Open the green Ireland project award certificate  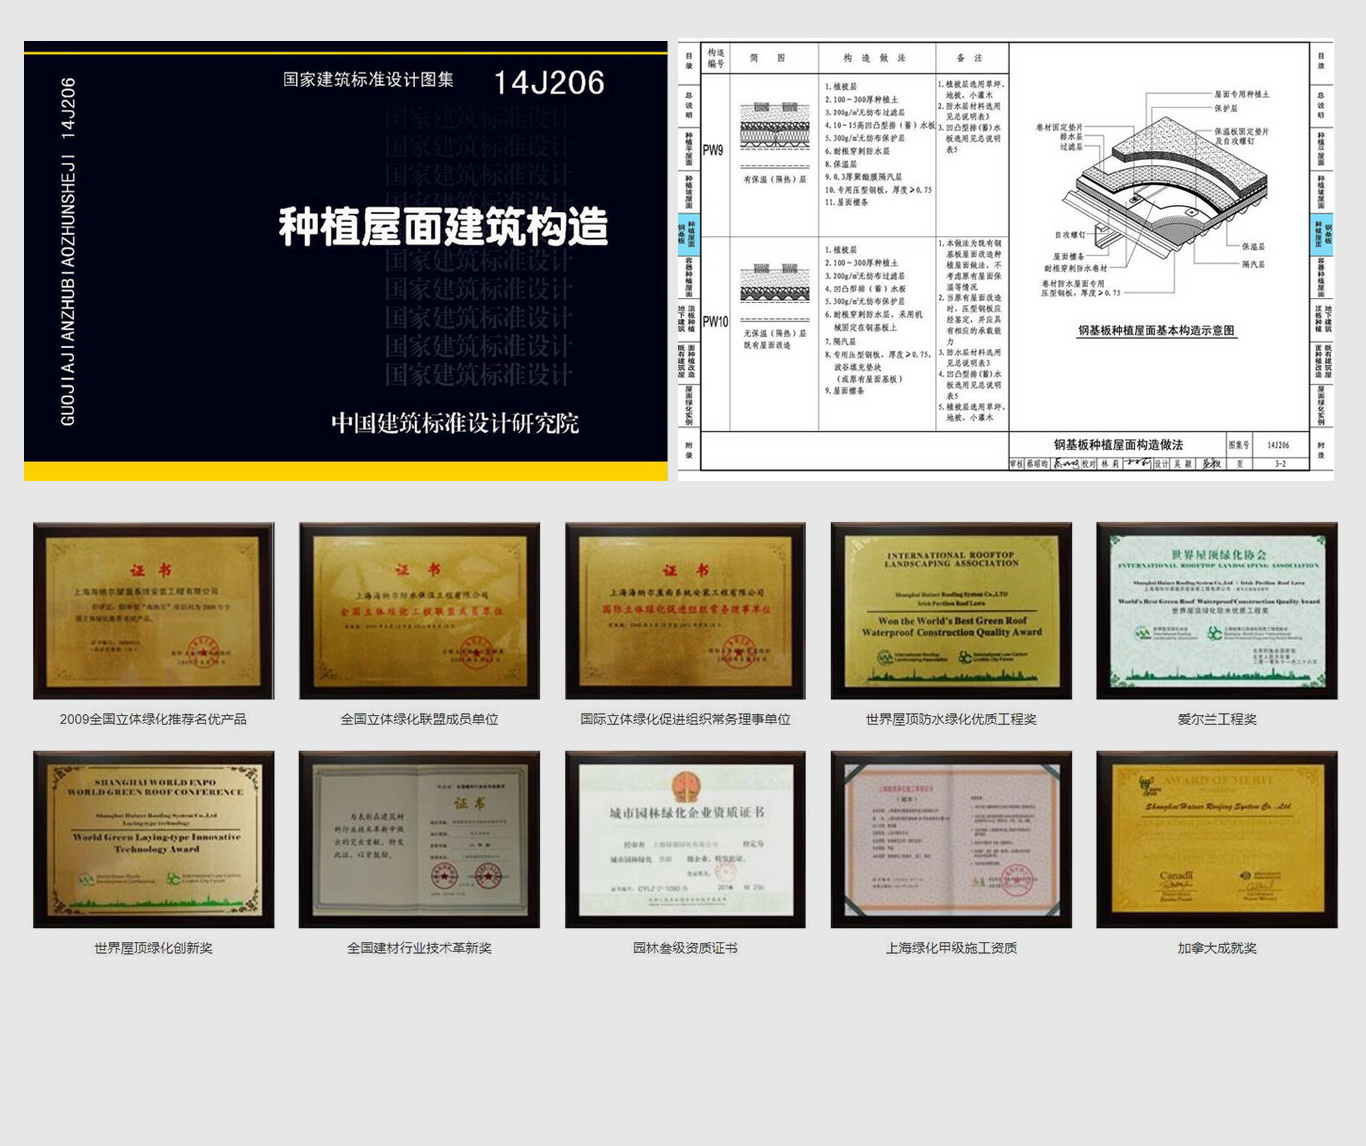pyautogui.click(x=1216, y=610)
